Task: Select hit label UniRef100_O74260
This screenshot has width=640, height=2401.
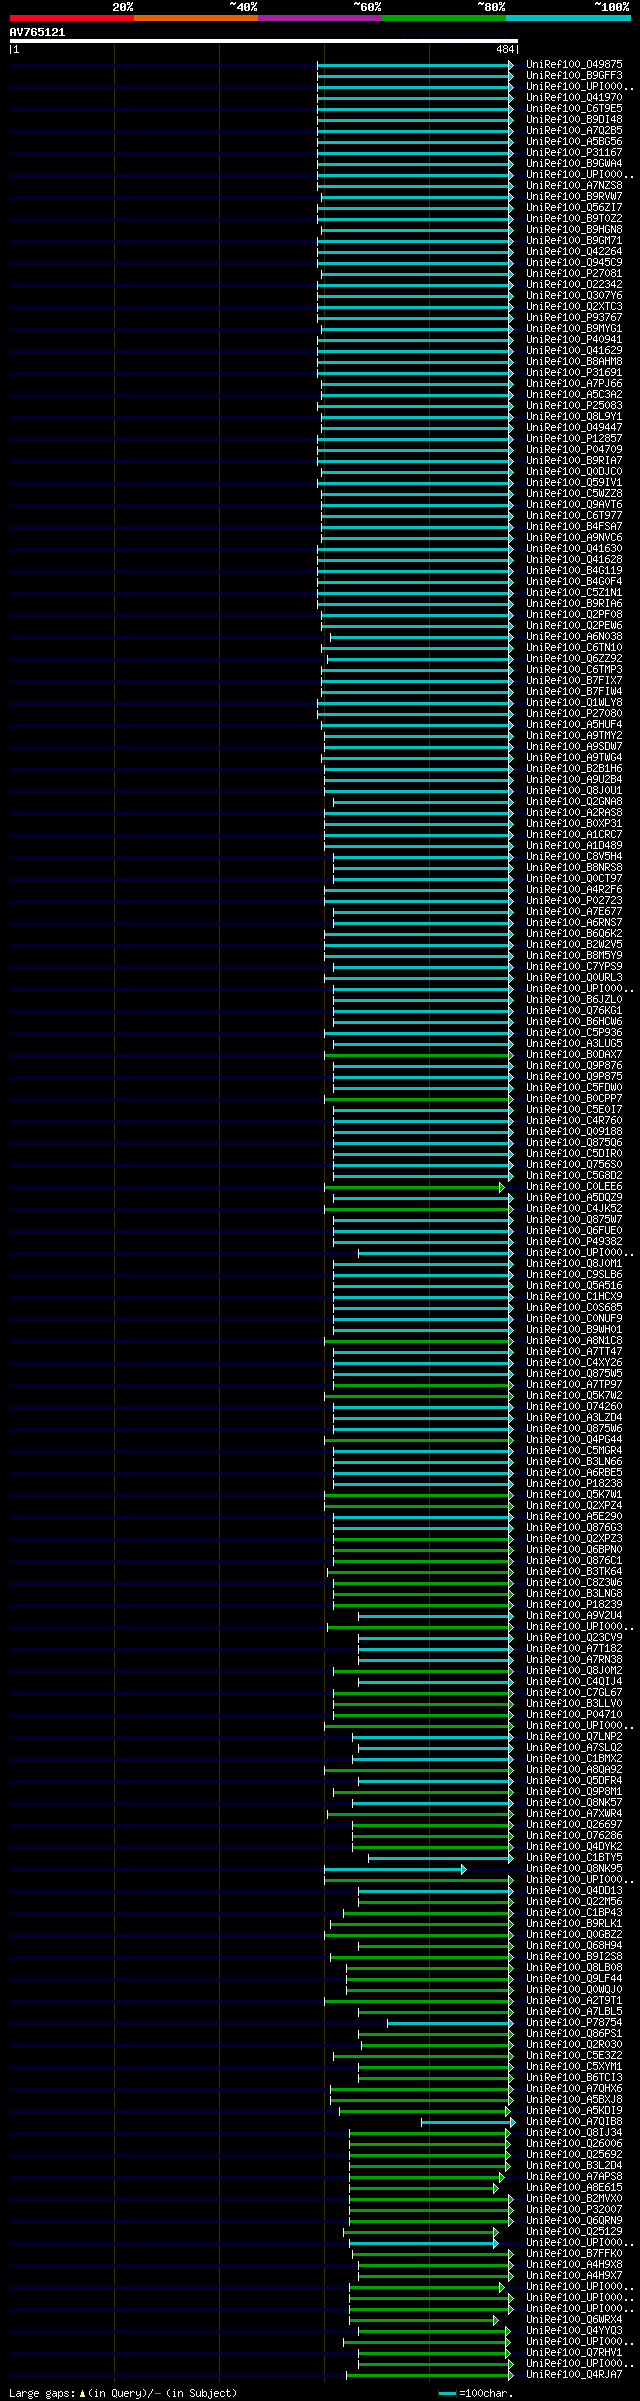Action: point(574,1406)
